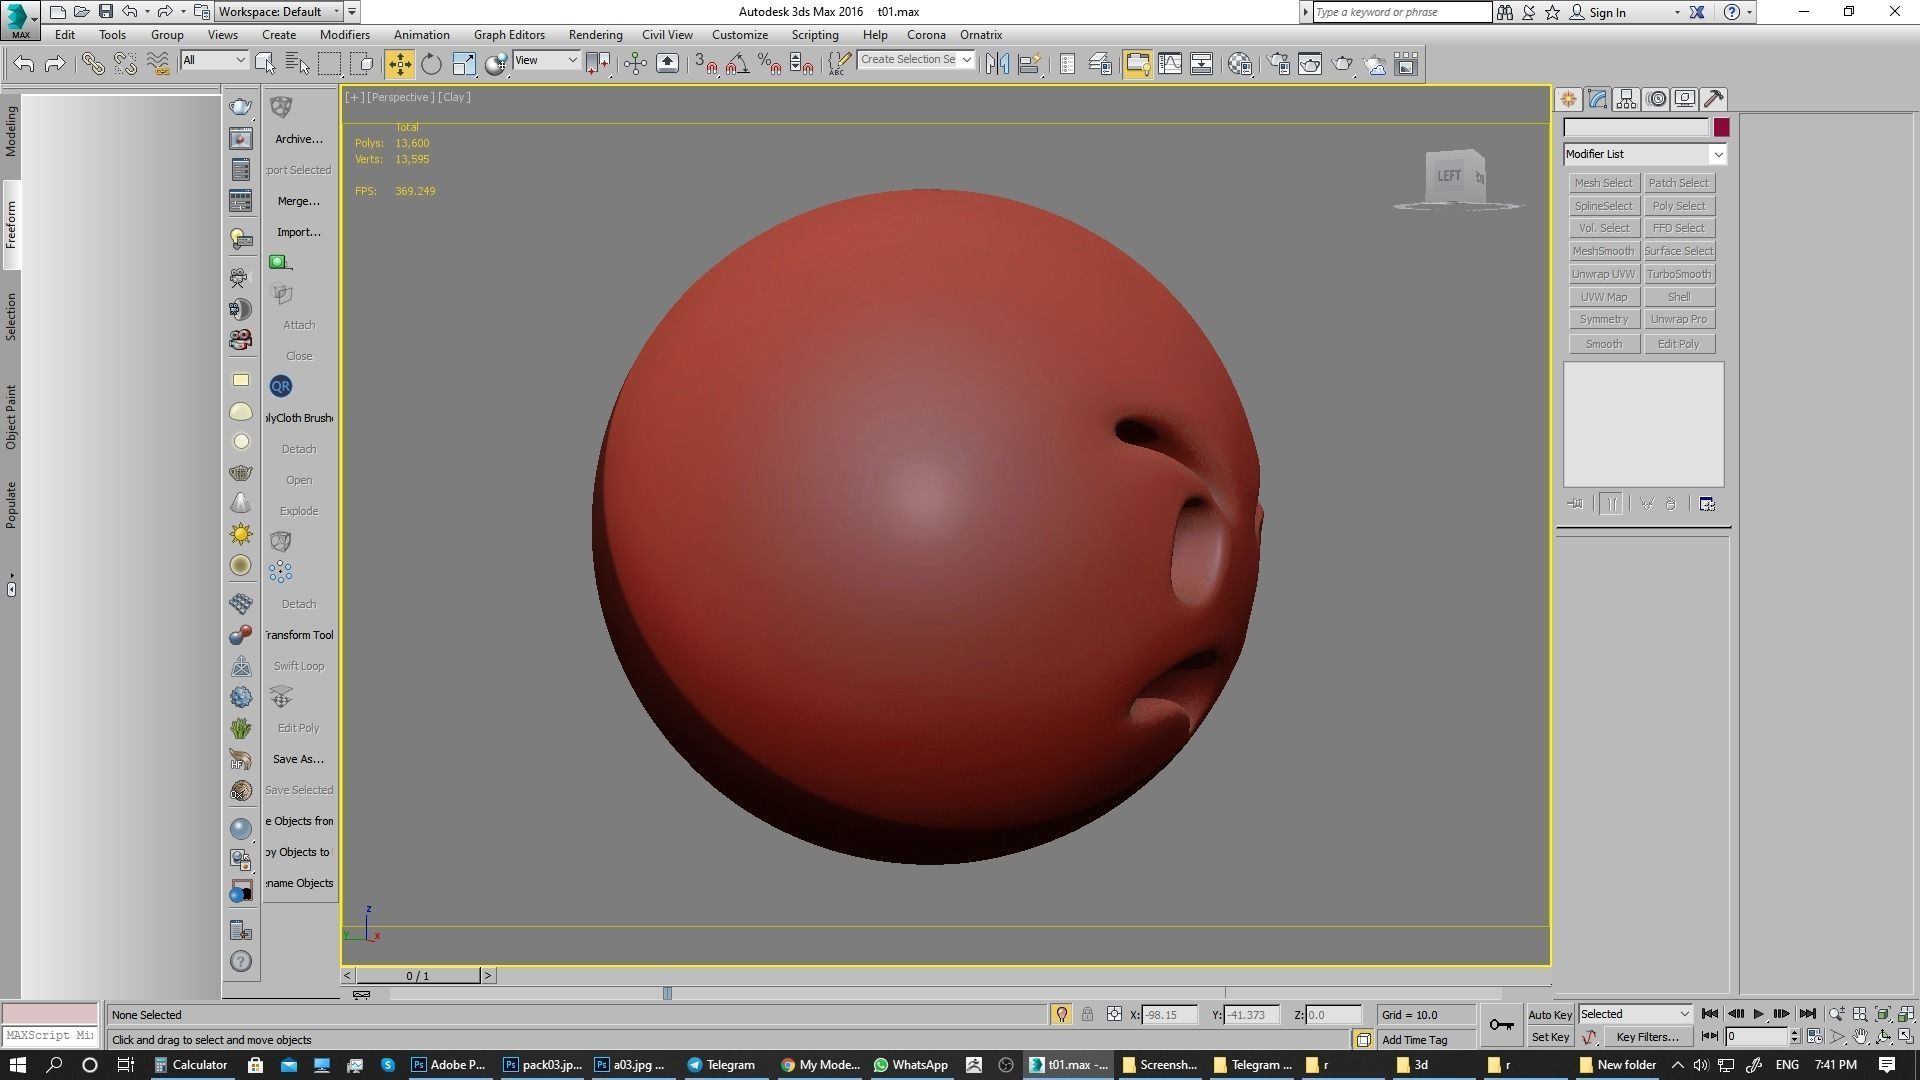Screen dimensions: 1920x1080
Task: Open the Graph Editors menu
Action: [x=509, y=34]
